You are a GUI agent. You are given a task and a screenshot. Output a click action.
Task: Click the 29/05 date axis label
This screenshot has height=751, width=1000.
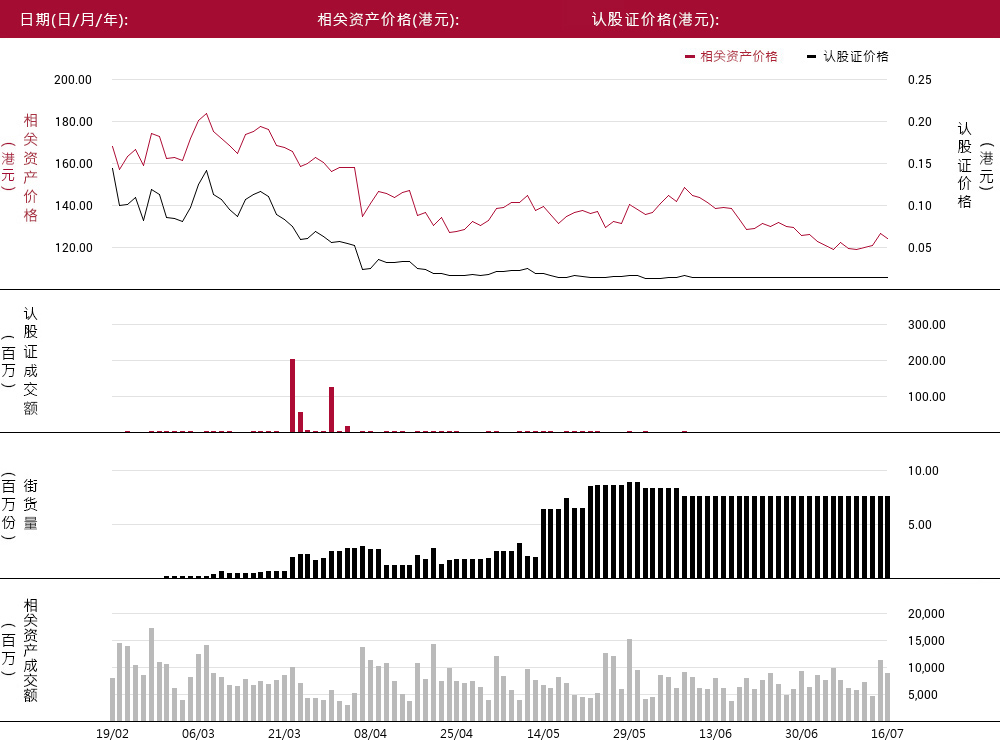629,733
